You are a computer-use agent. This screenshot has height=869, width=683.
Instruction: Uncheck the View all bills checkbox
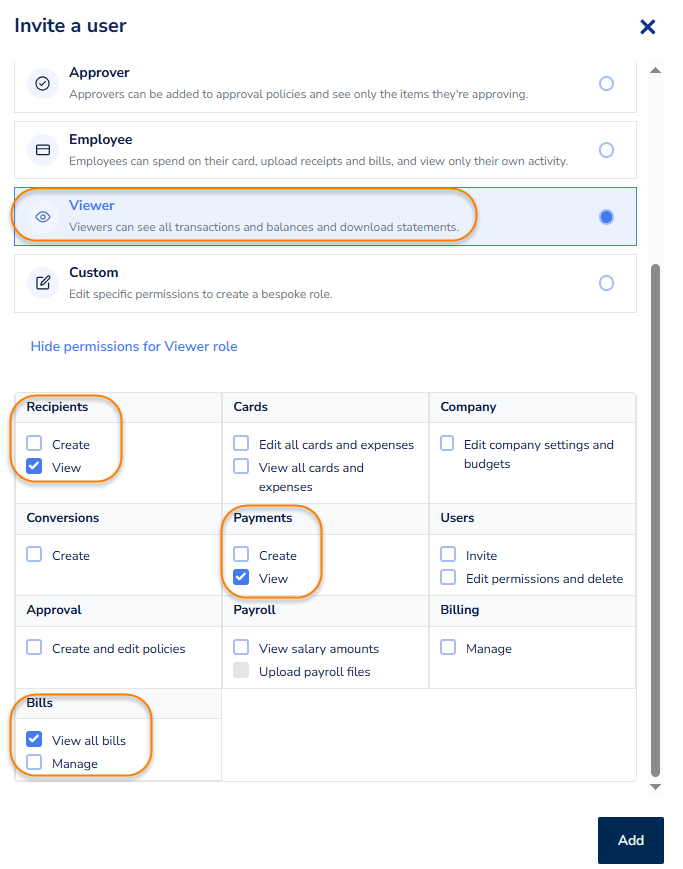[x=35, y=740]
